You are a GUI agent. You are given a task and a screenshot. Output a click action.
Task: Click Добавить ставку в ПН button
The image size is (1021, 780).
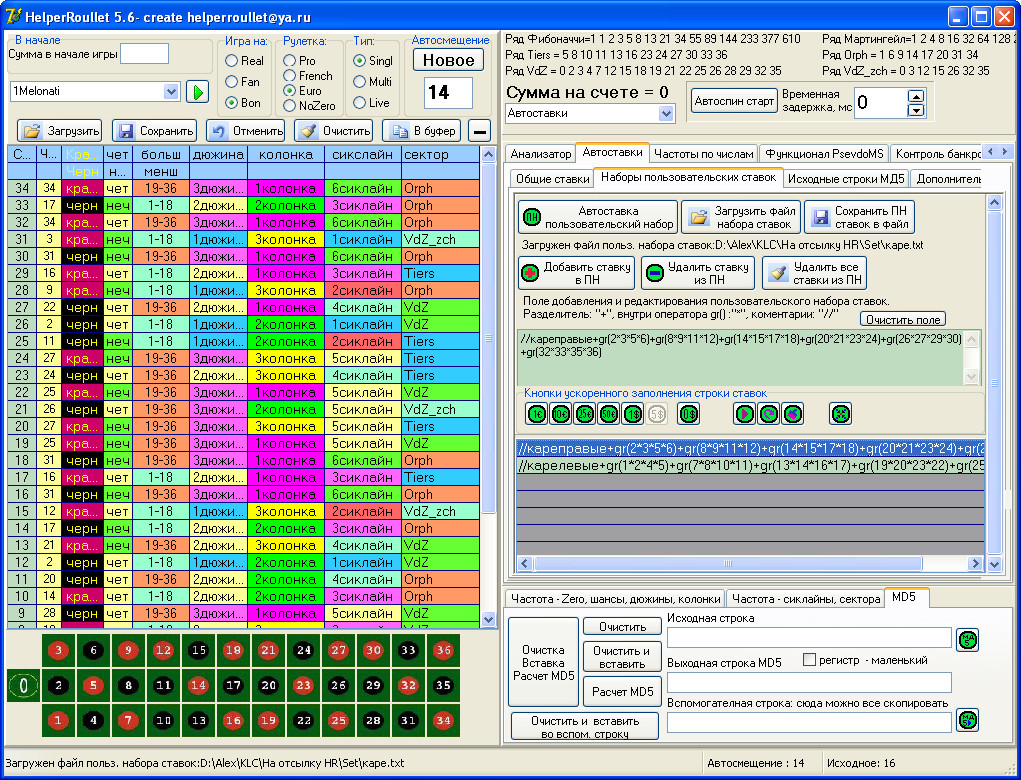577,273
